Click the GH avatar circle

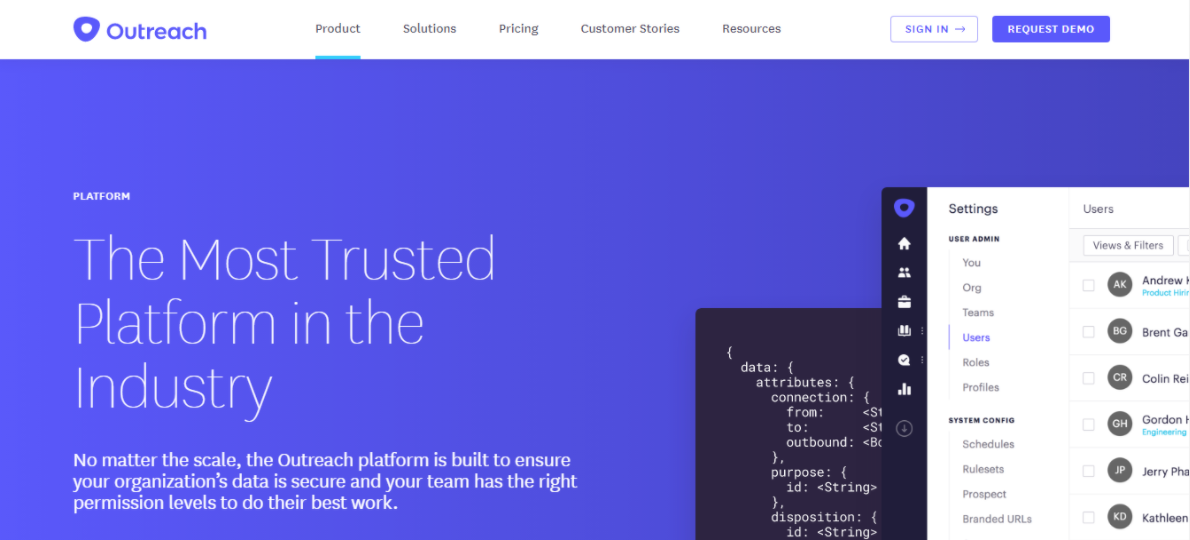pyautogui.click(x=1119, y=425)
